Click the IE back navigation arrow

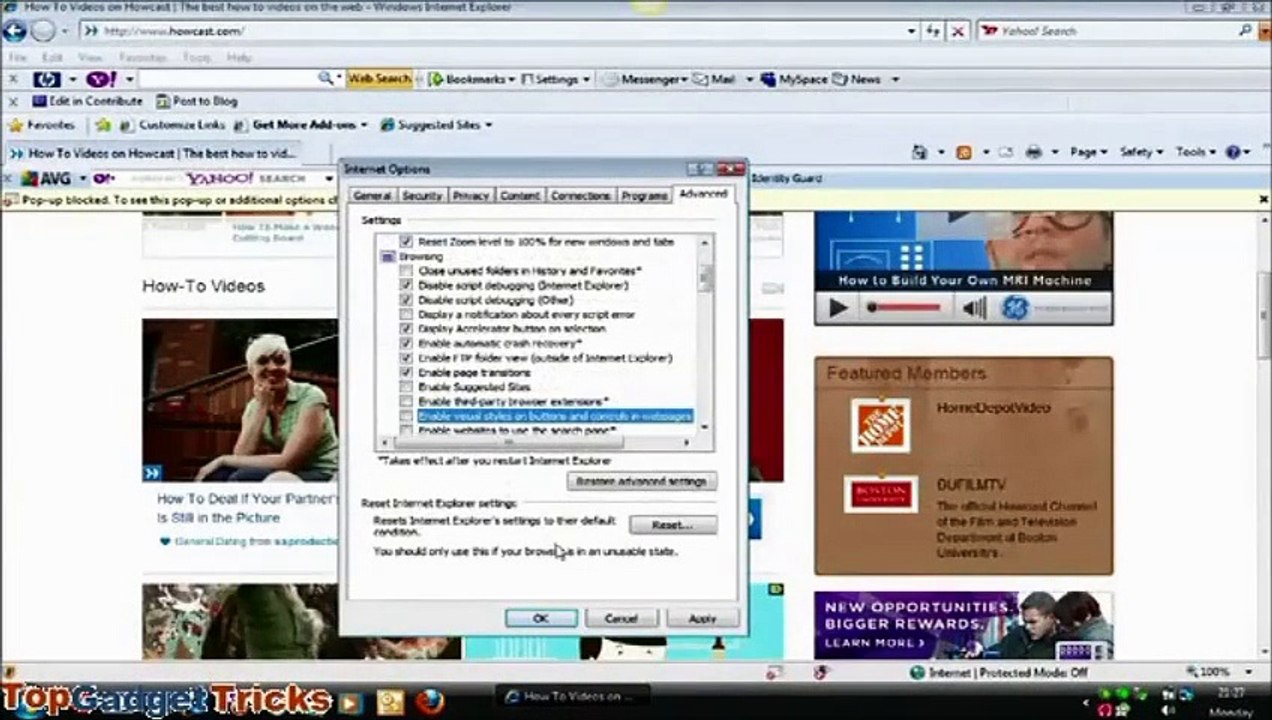pyautogui.click(x=14, y=31)
